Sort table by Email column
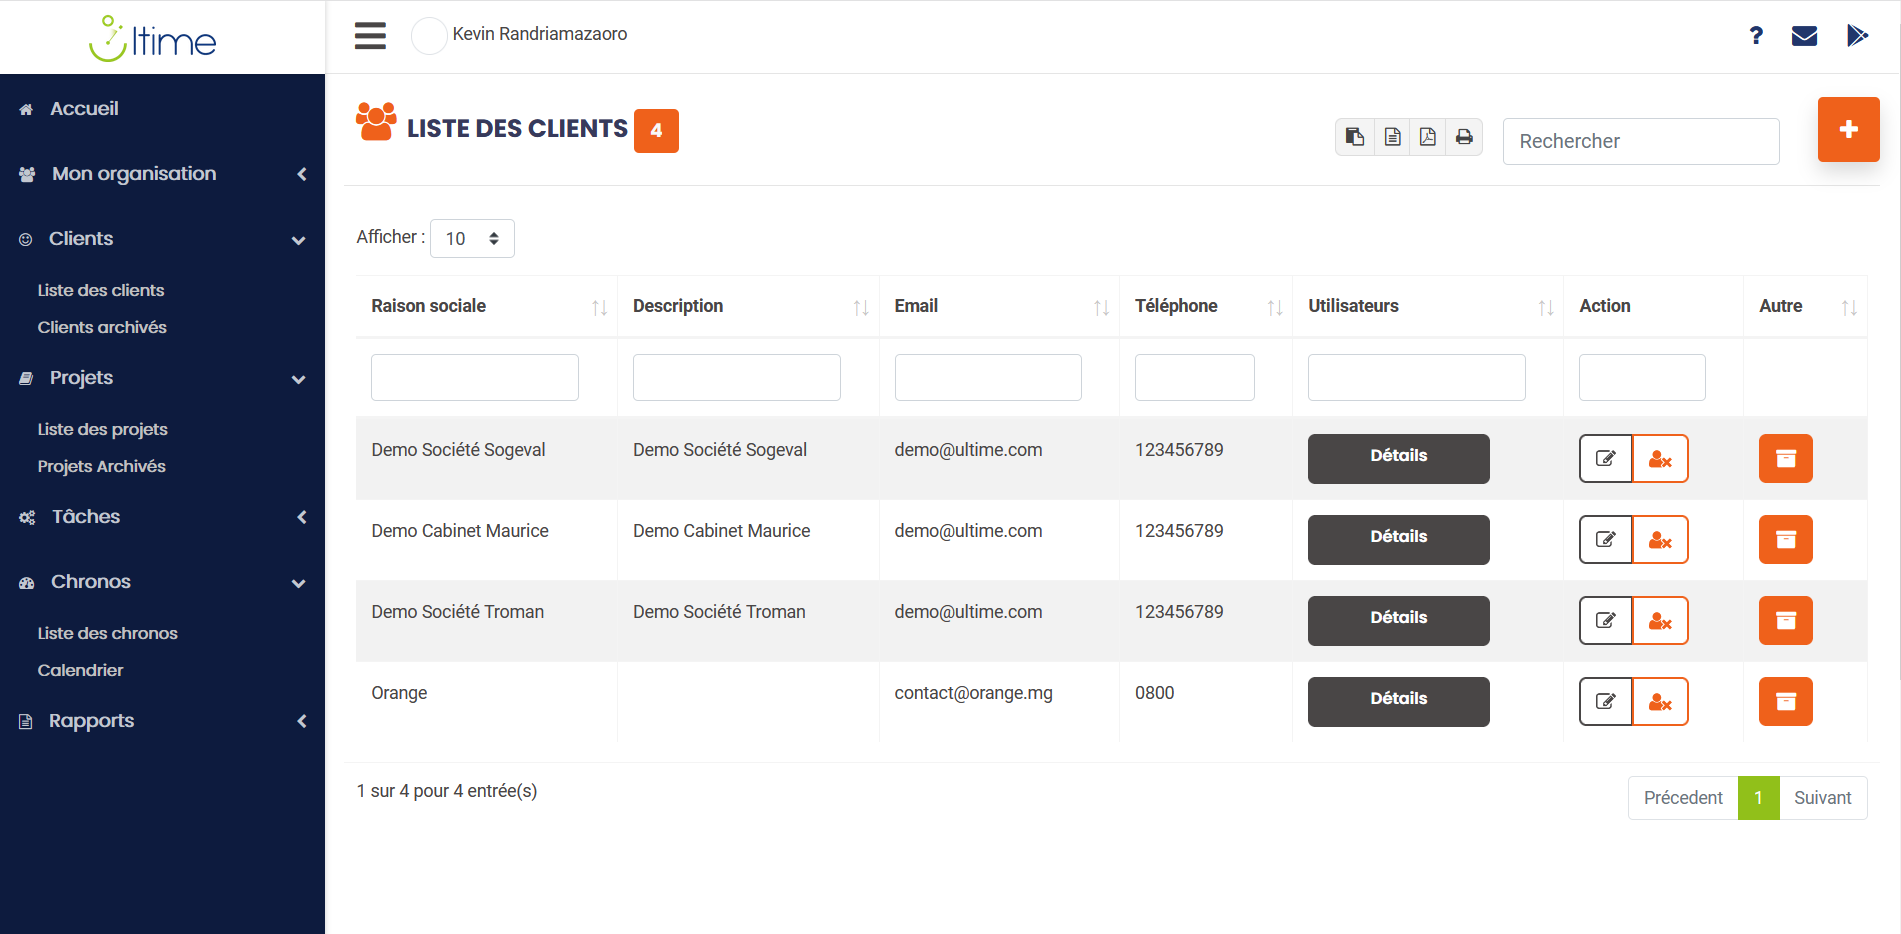 [1000, 306]
